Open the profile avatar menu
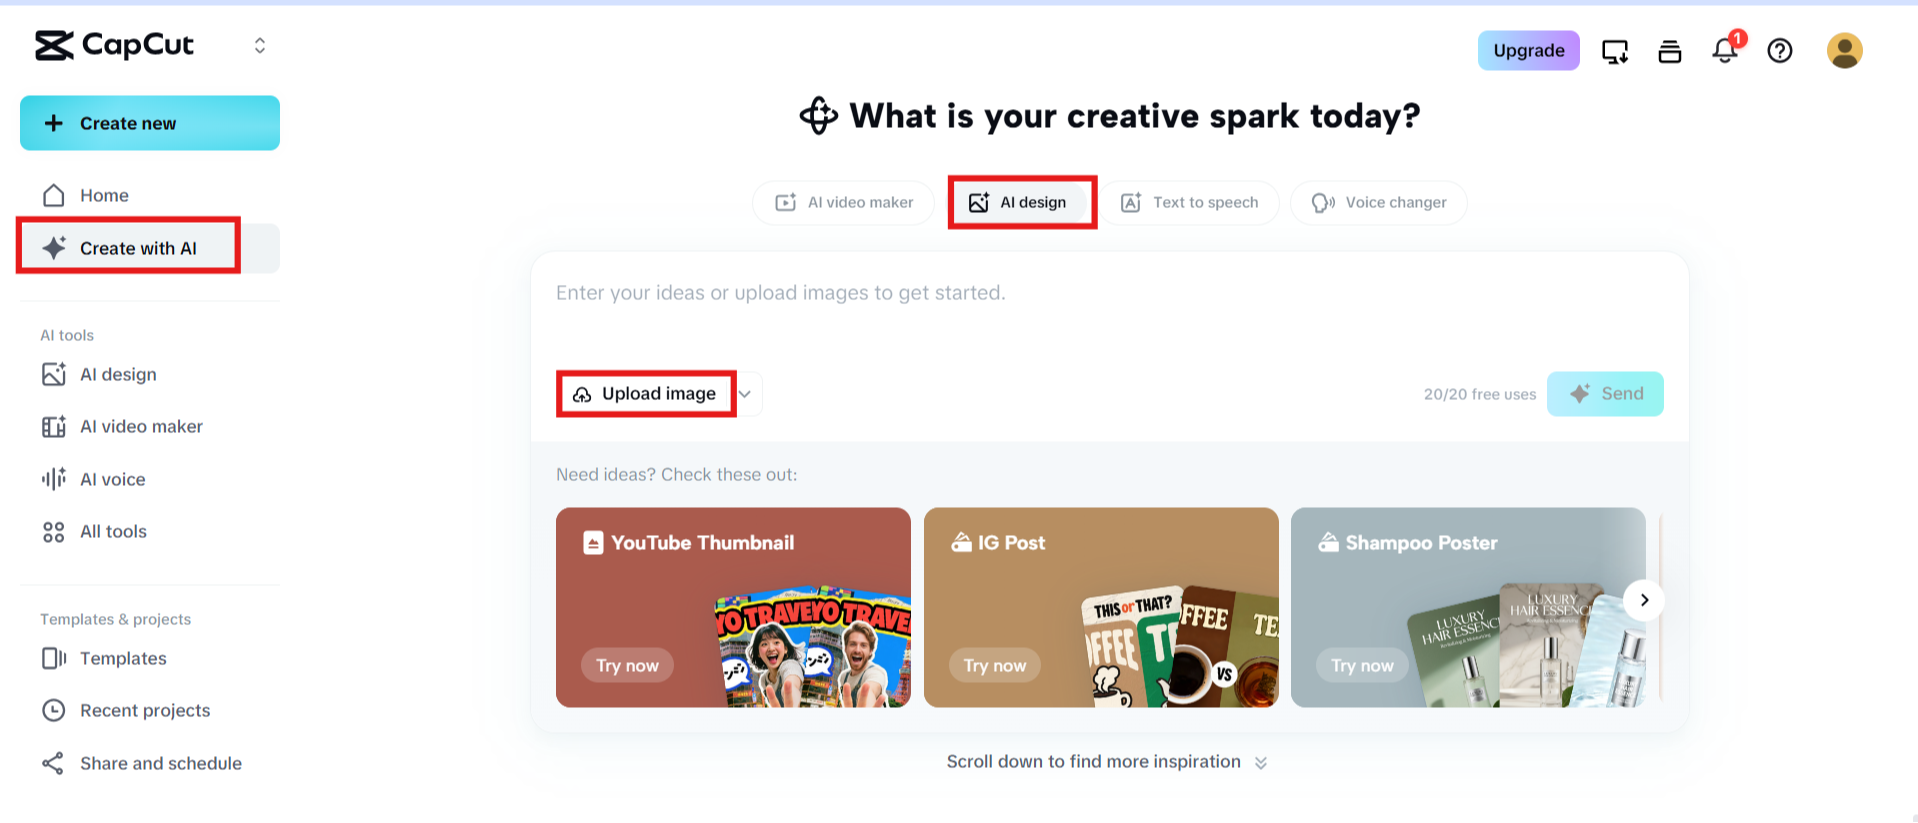This screenshot has width=1918, height=823. [x=1844, y=50]
